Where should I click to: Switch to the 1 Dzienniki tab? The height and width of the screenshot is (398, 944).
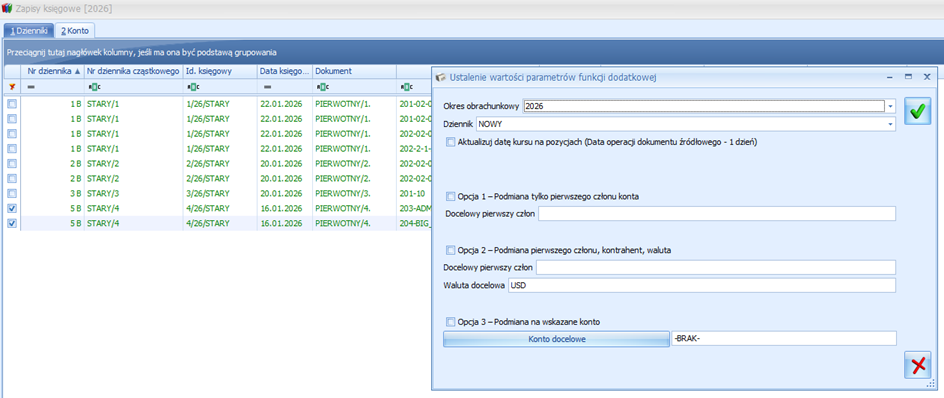(x=29, y=30)
